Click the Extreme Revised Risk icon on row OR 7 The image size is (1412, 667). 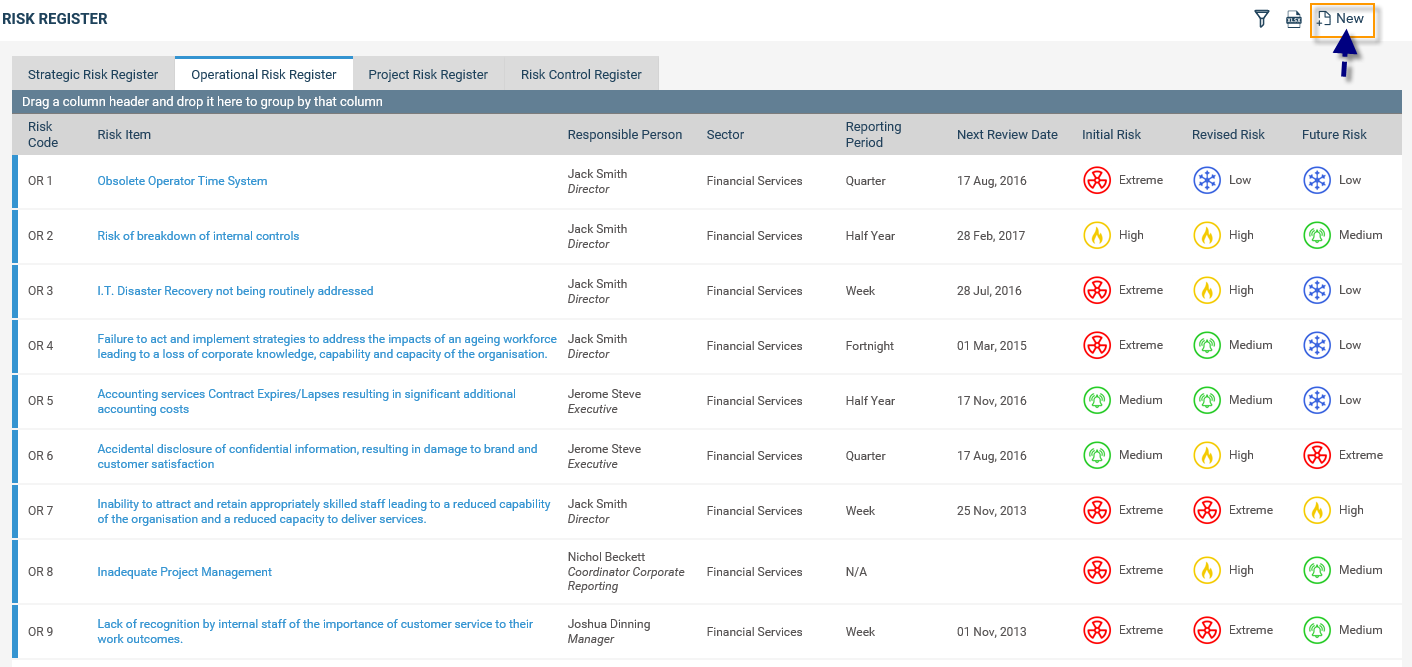1207,510
